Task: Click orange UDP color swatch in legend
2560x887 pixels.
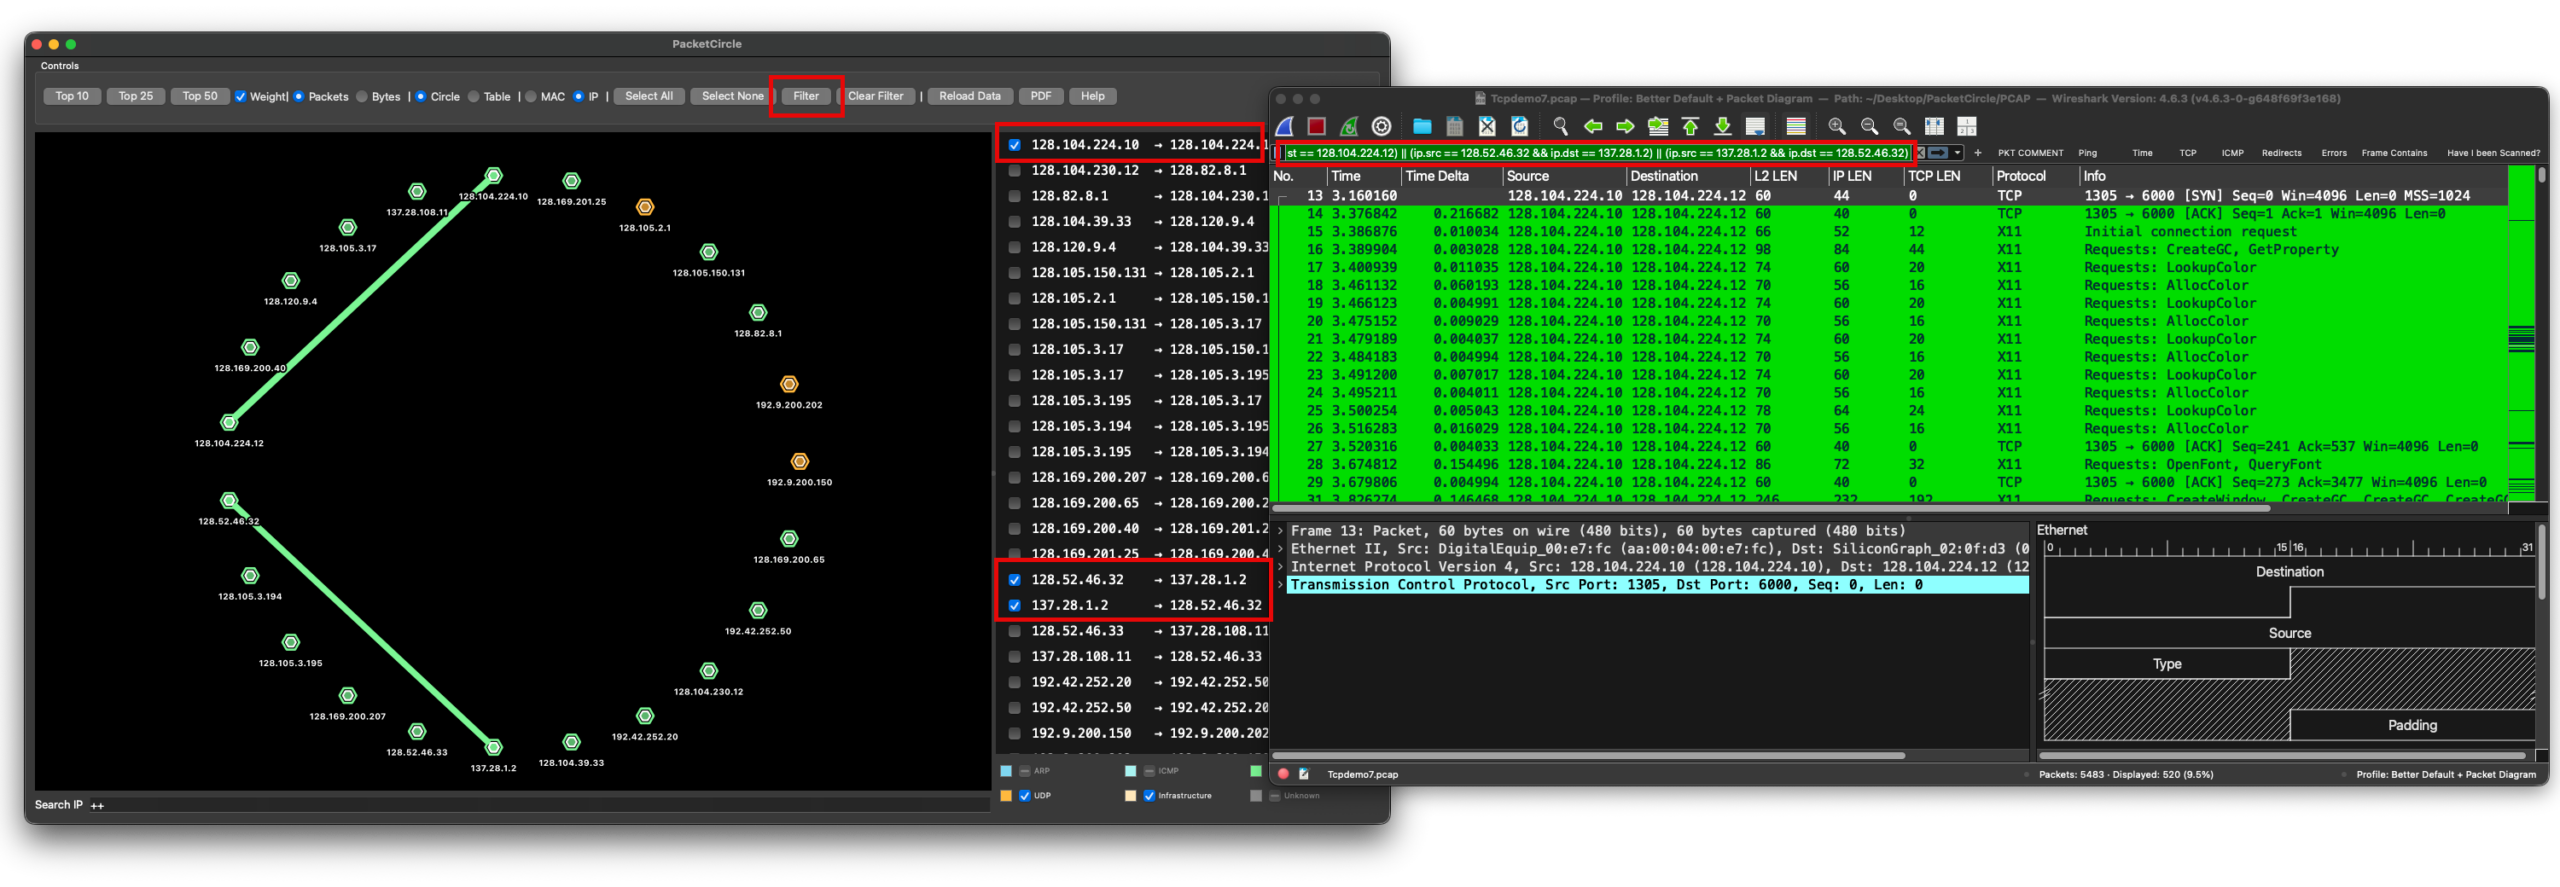Action: 1006,796
